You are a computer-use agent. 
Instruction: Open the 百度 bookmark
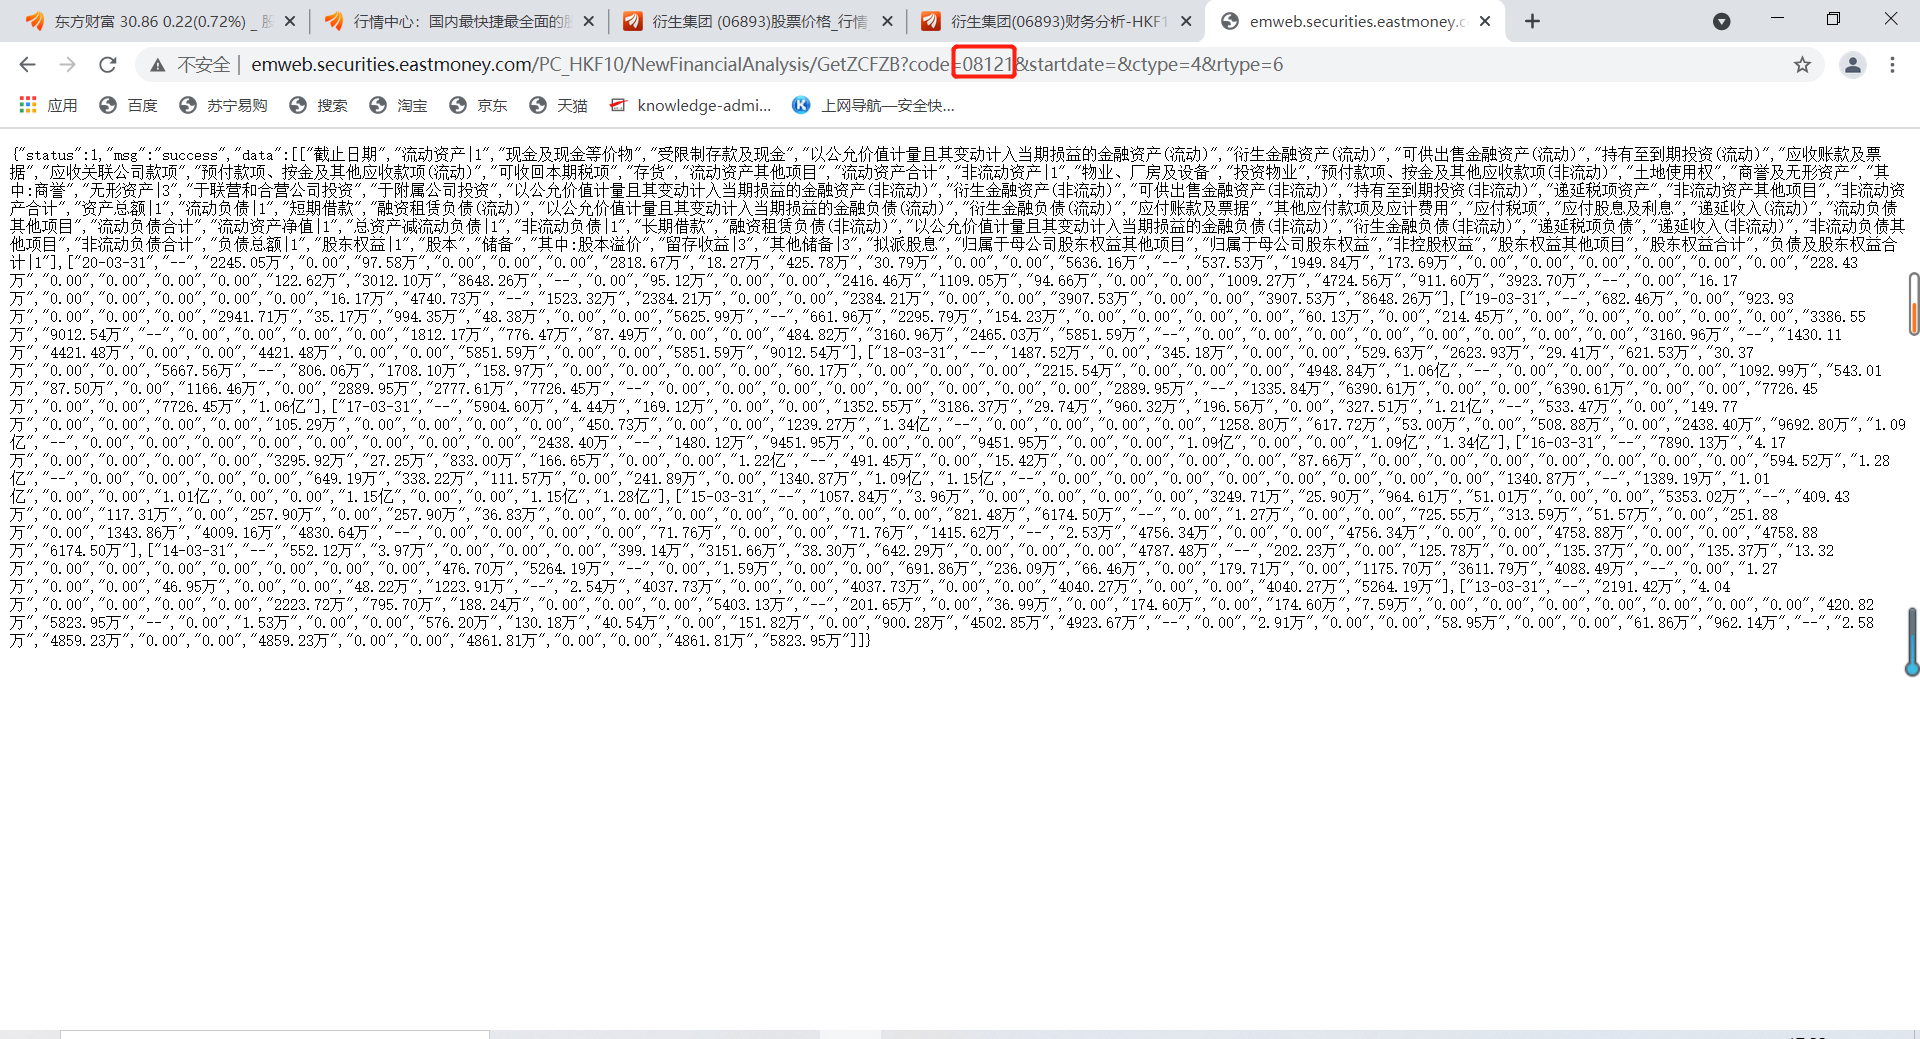[128, 105]
